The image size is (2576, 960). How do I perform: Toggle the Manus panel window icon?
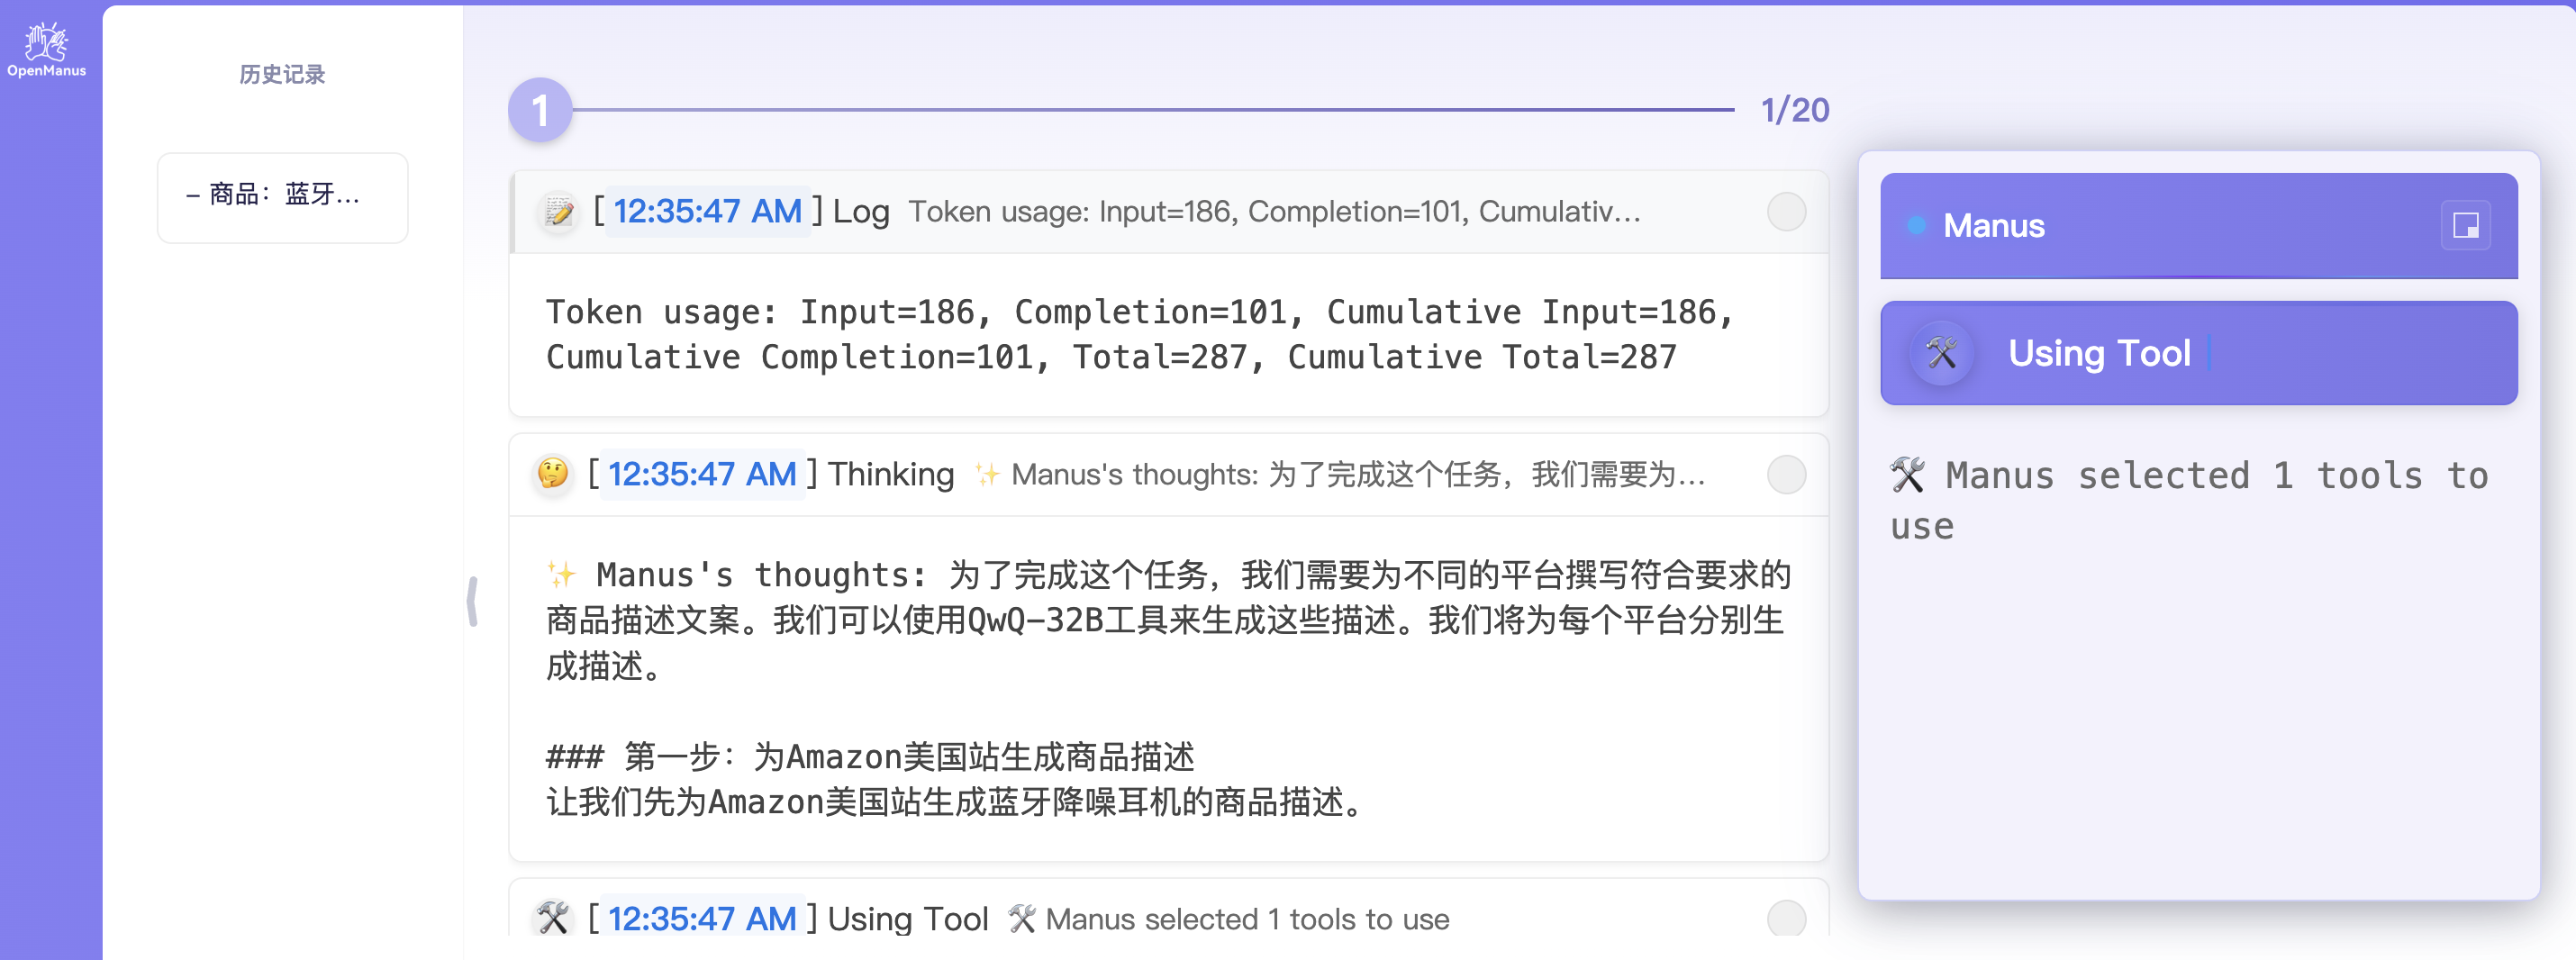[2465, 225]
